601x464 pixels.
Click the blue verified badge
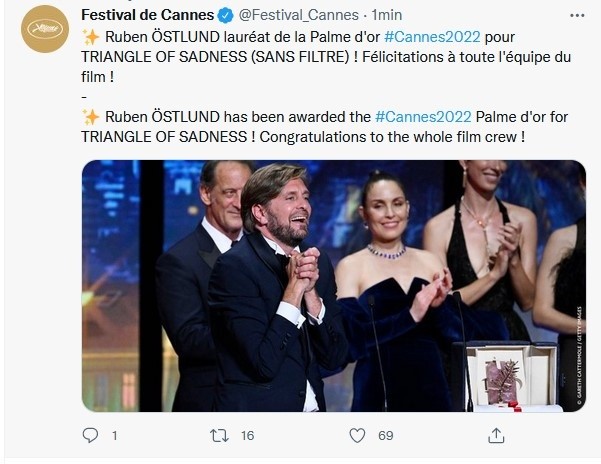[x=224, y=15]
